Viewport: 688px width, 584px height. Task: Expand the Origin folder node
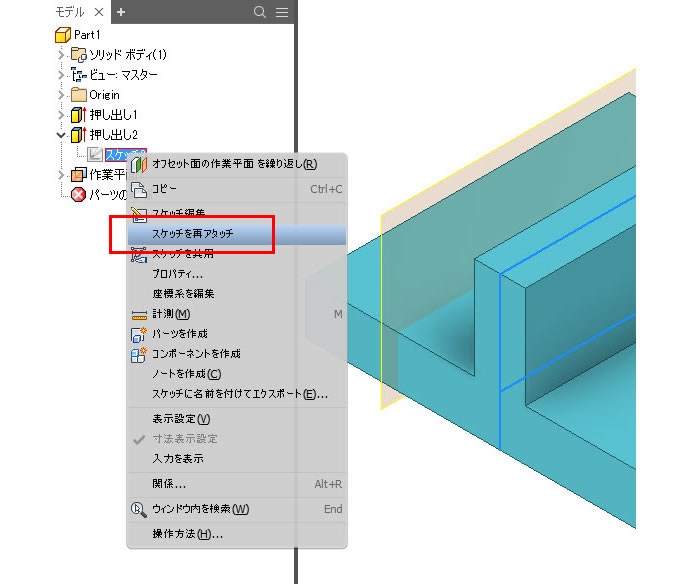tap(61, 95)
